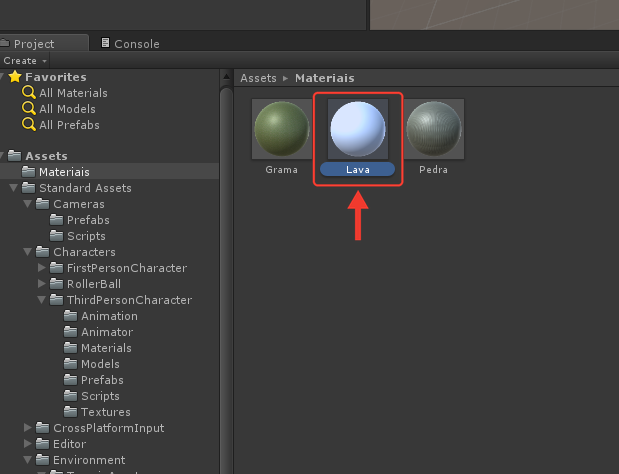The height and width of the screenshot is (474, 619).
Task: Click the Textures folder icon
Action: pyautogui.click(x=71, y=411)
